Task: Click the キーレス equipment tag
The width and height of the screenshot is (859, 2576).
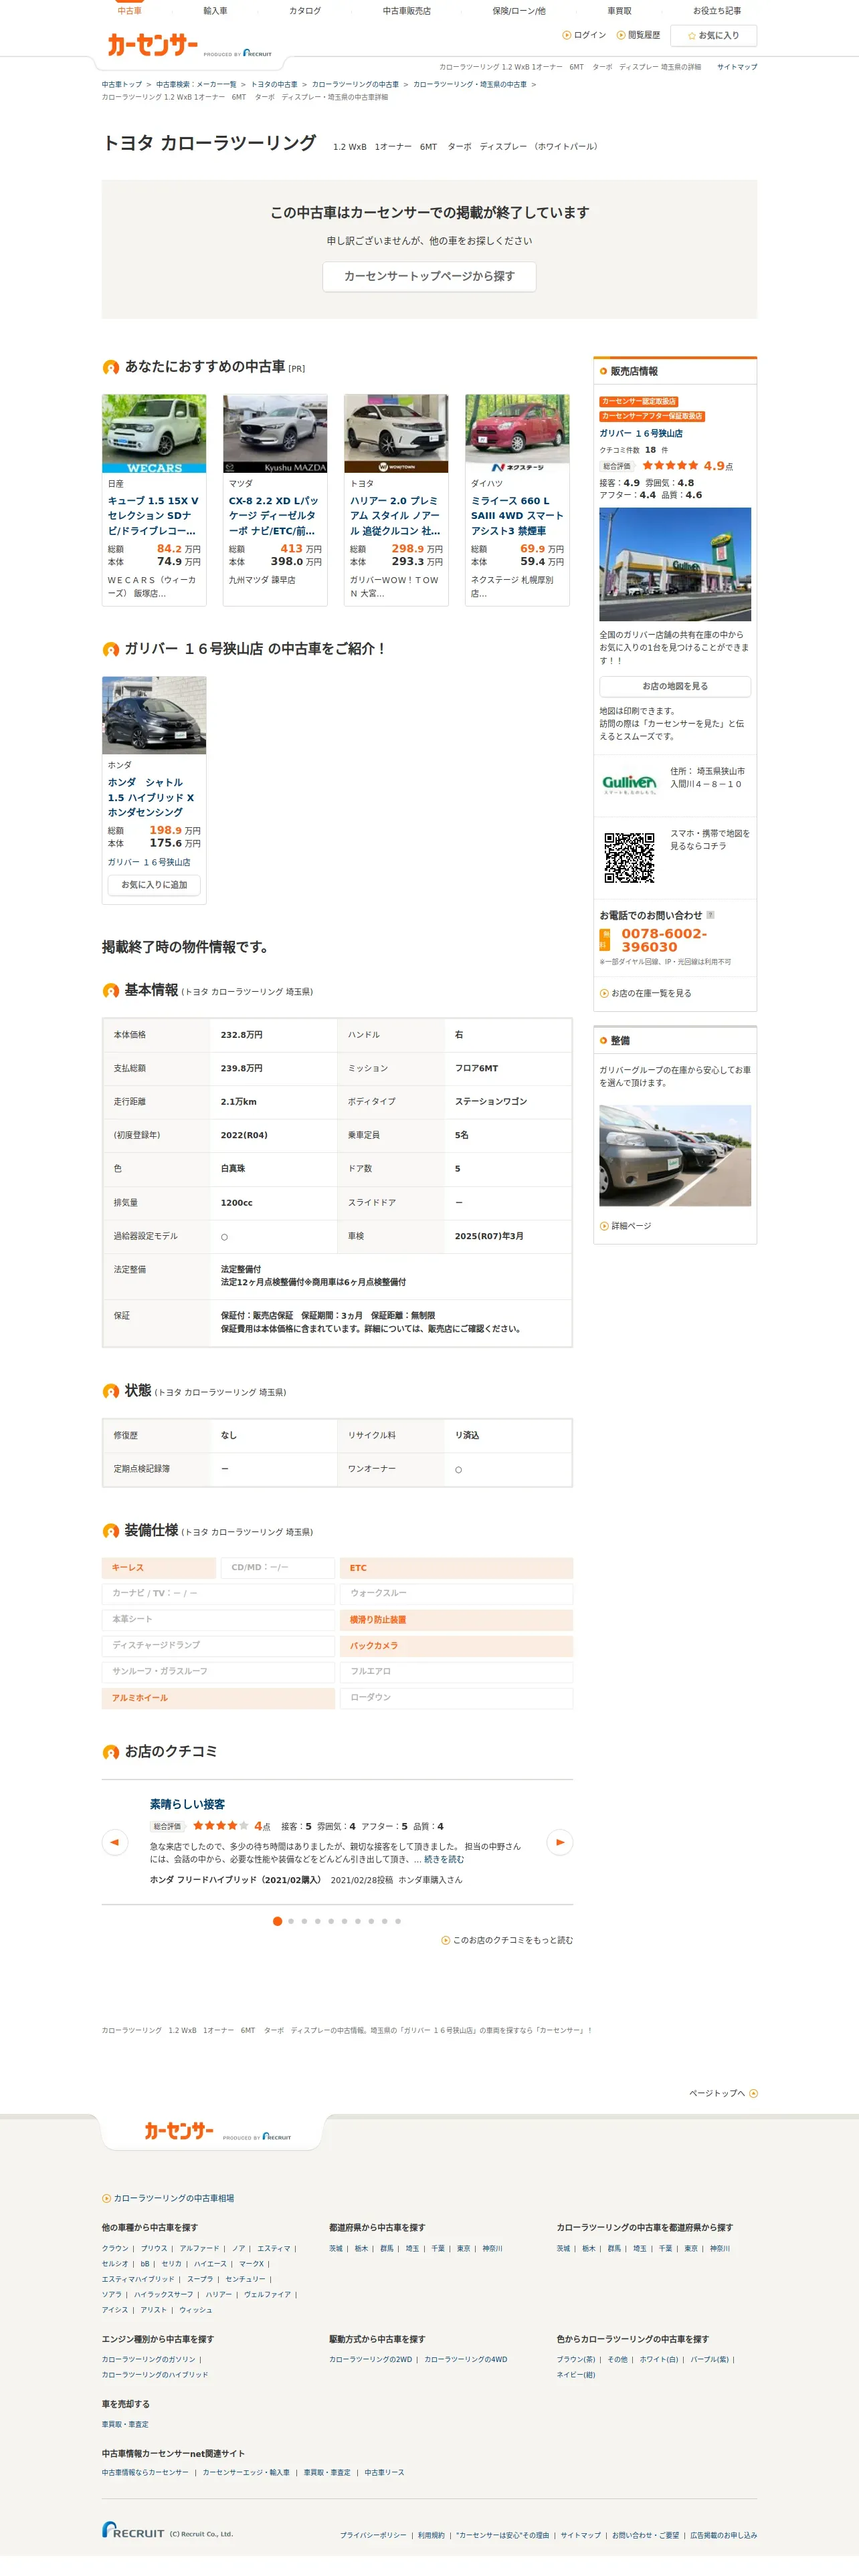Action: coord(158,1567)
